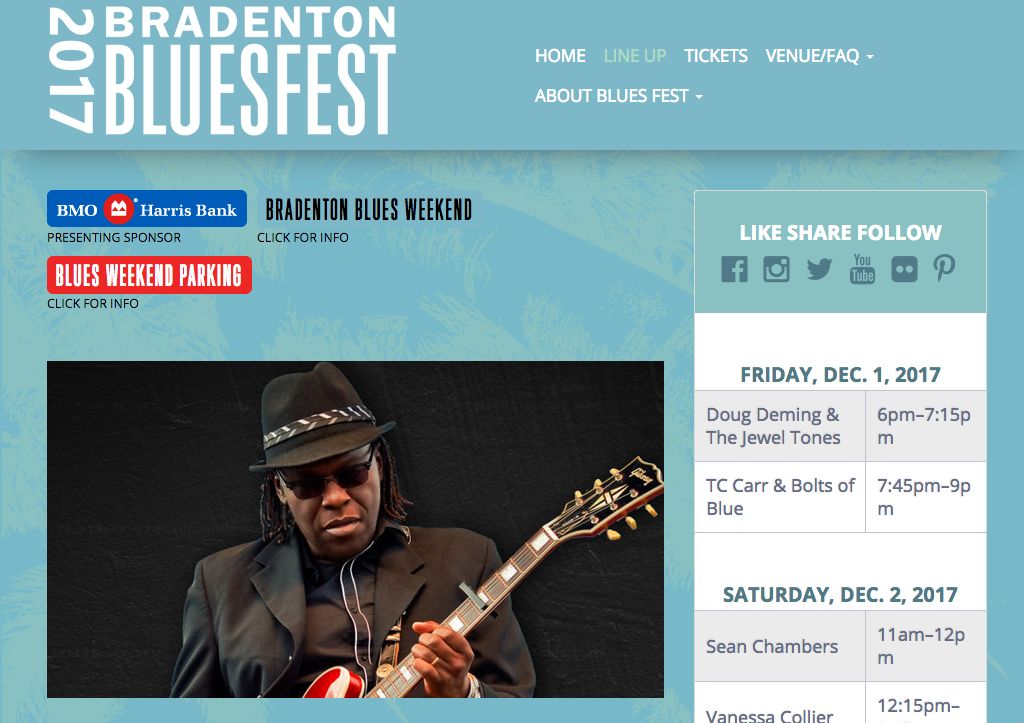Open the Pinterest icon link
Viewport: 1024px width, 723px height.
click(944, 268)
